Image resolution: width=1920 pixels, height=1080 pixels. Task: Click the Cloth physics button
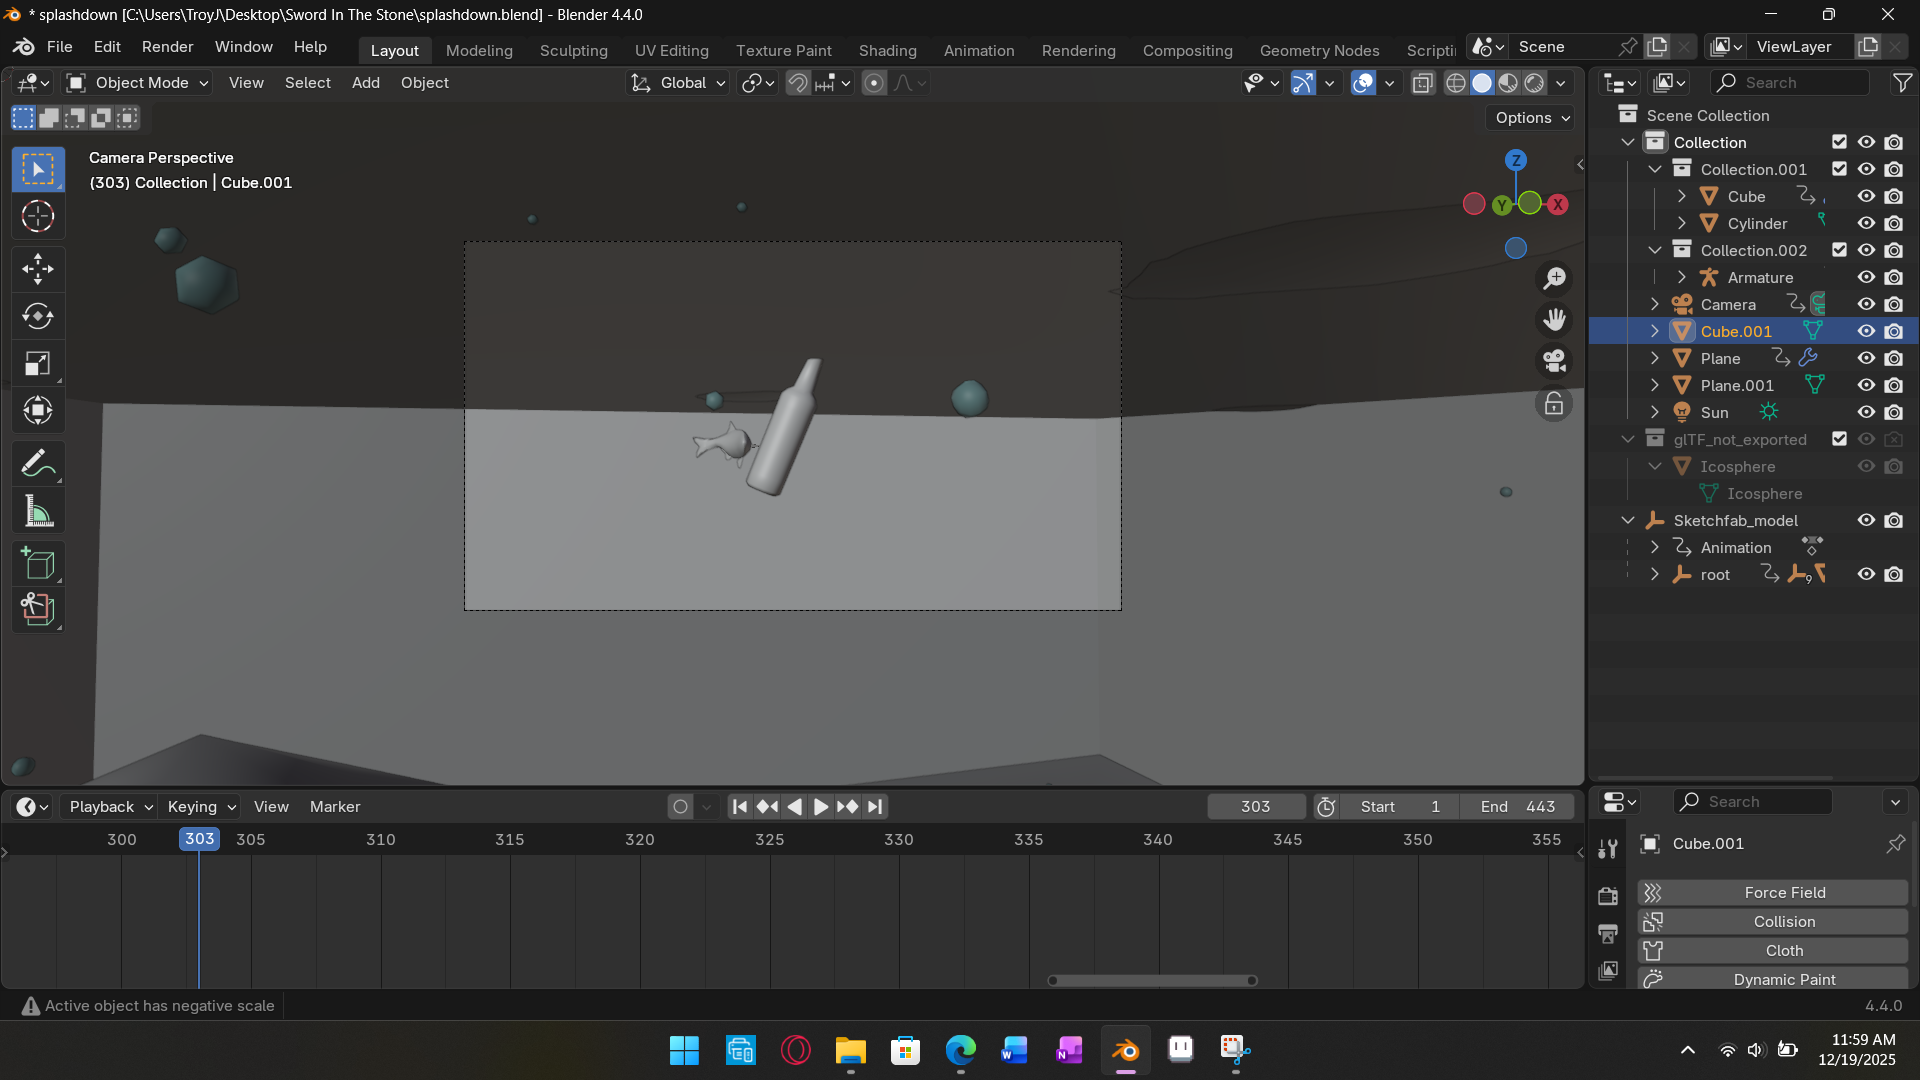pos(1772,951)
